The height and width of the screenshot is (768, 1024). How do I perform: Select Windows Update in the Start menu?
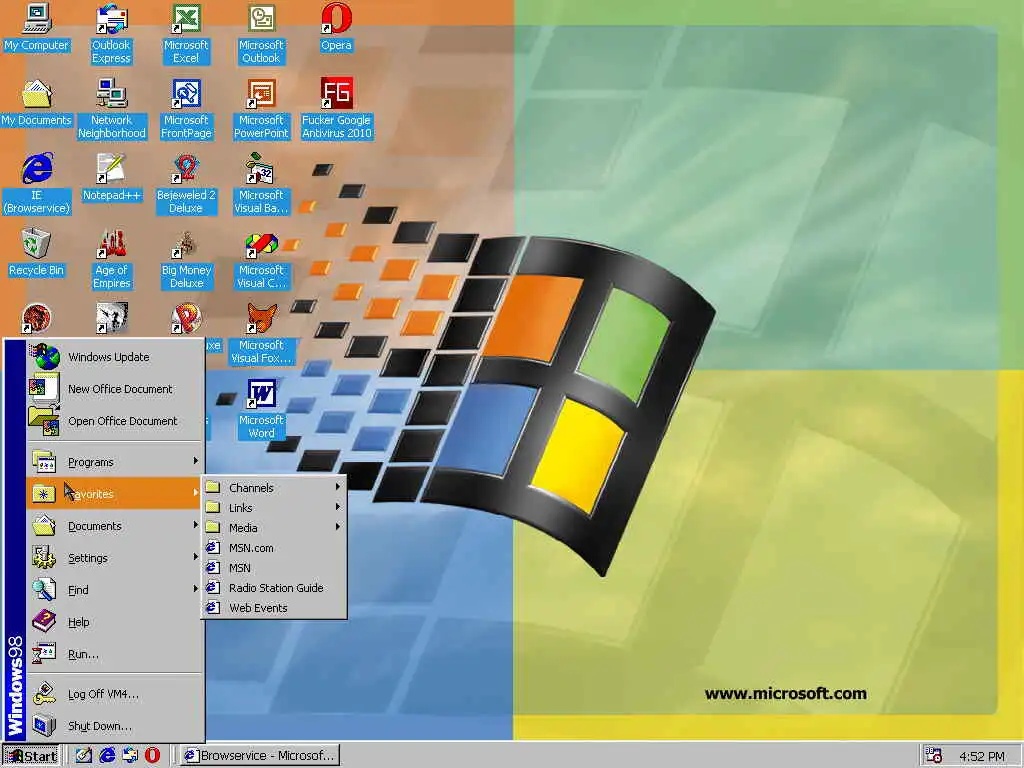(115, 357)
